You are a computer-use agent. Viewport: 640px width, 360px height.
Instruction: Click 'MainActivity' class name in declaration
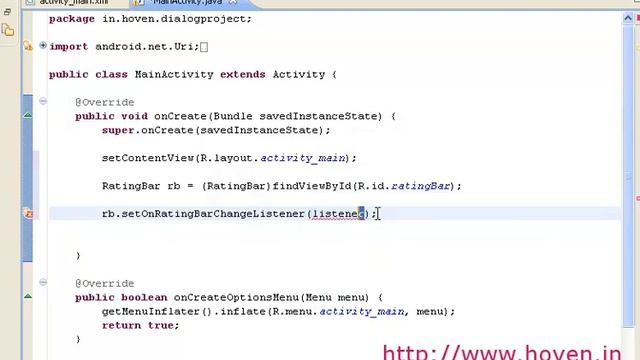click(174, 75)
